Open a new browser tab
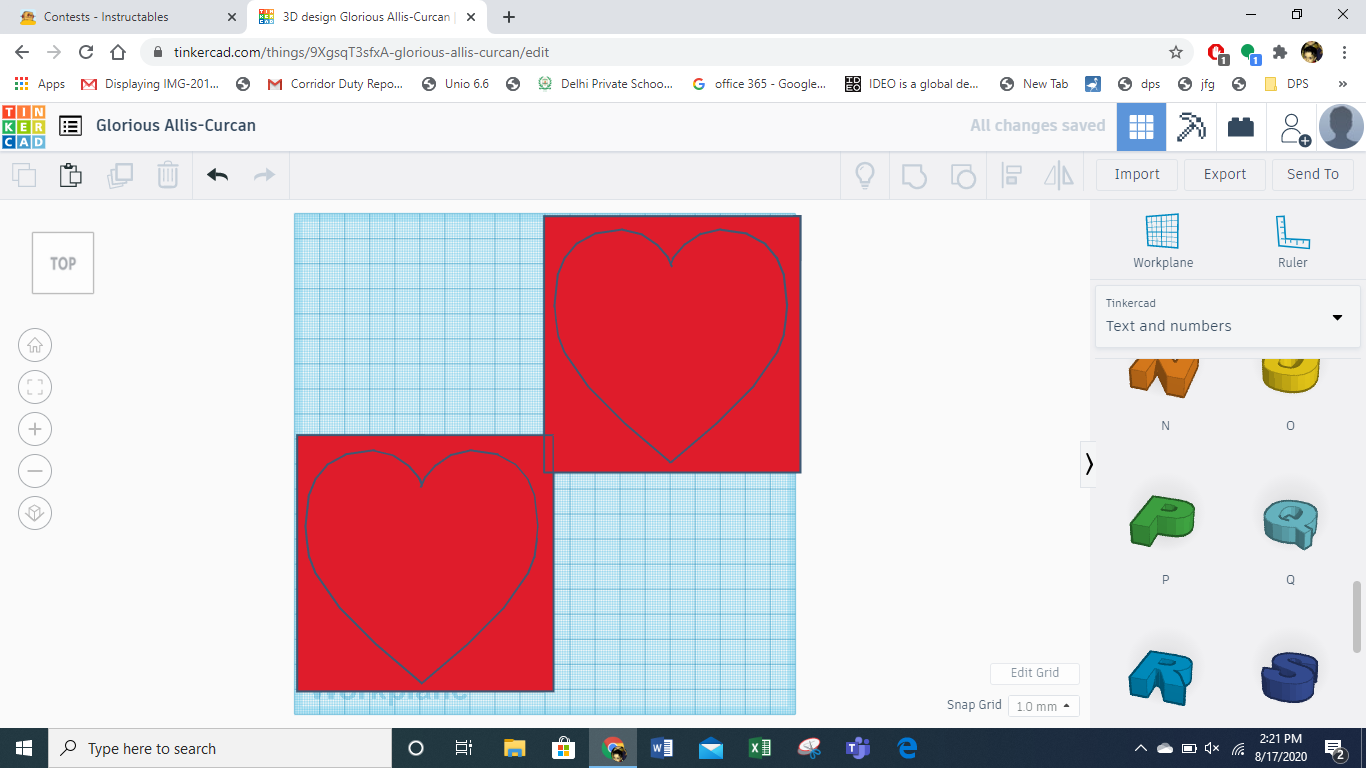The height and width of the screenshot is (768, 1366). [509, 17]
